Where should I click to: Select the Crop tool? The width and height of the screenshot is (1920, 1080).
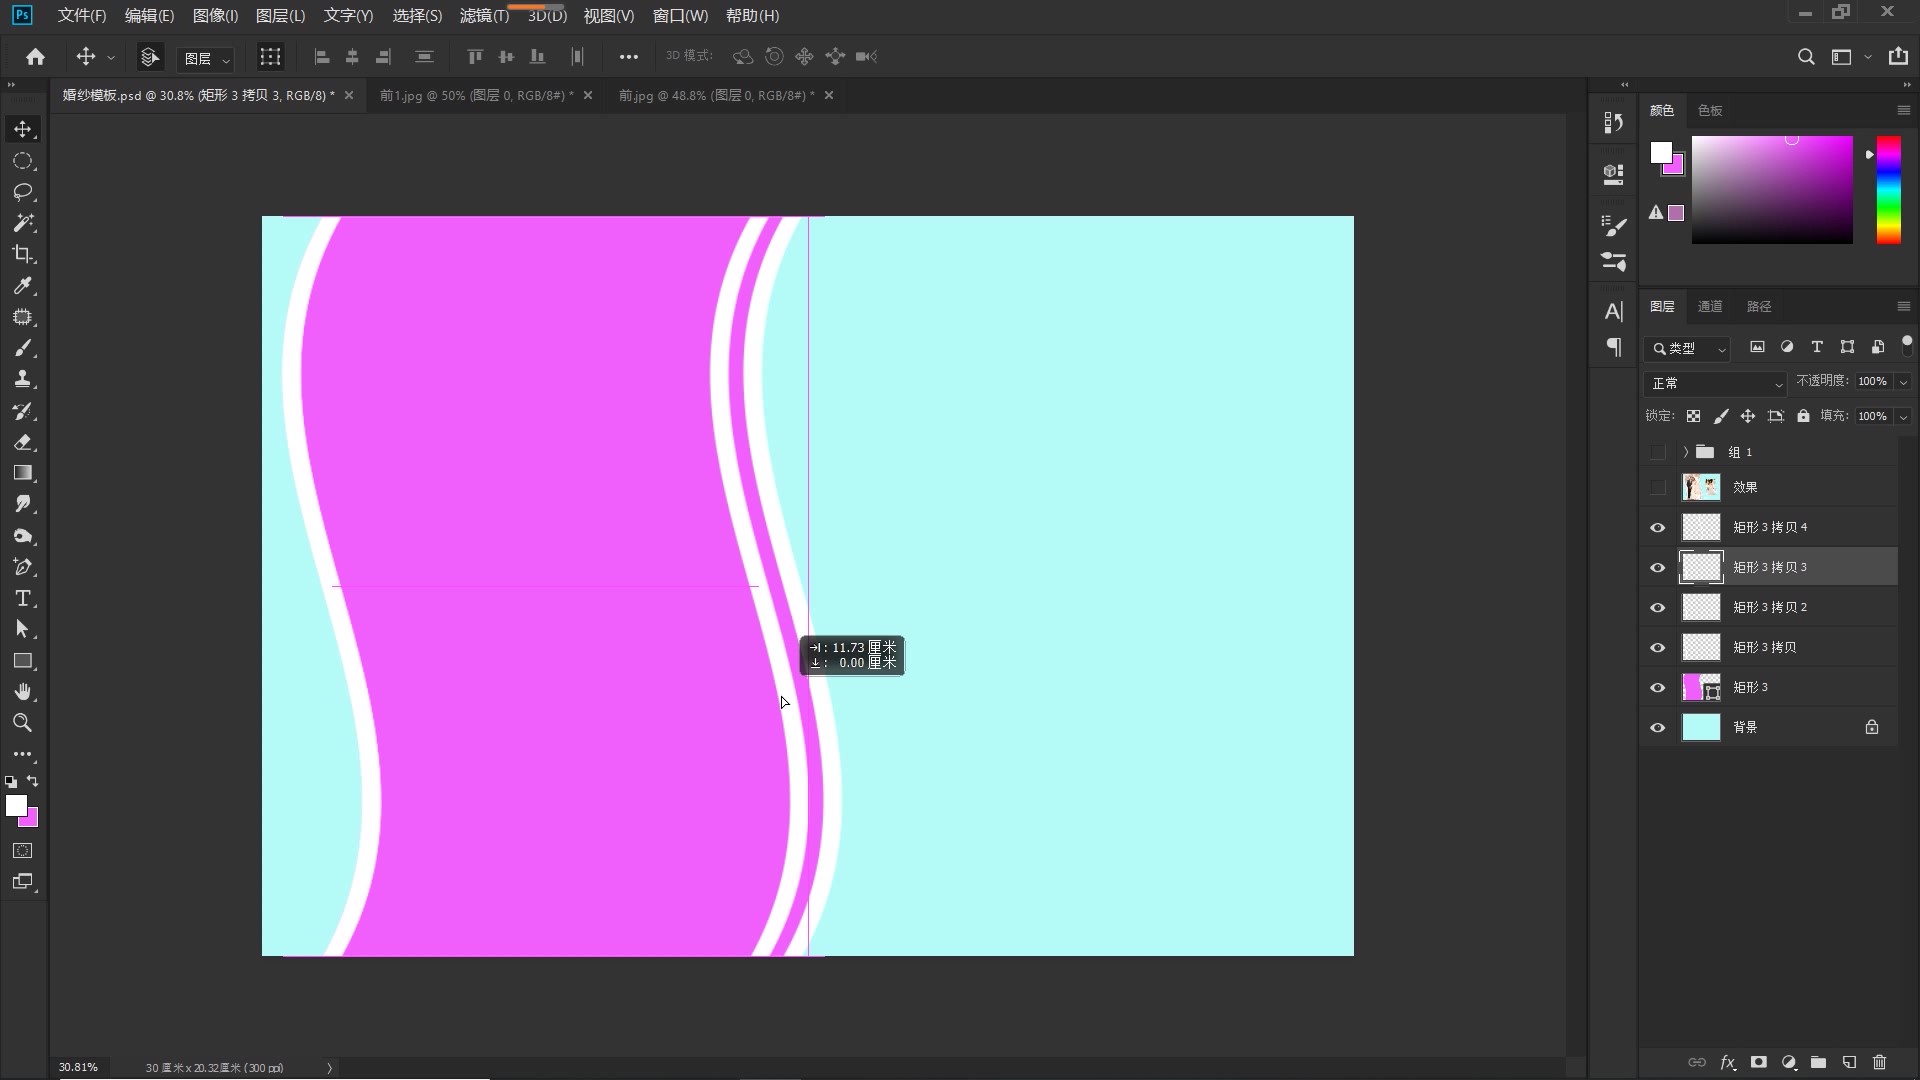pyautogui.click(x=23, y=254)
